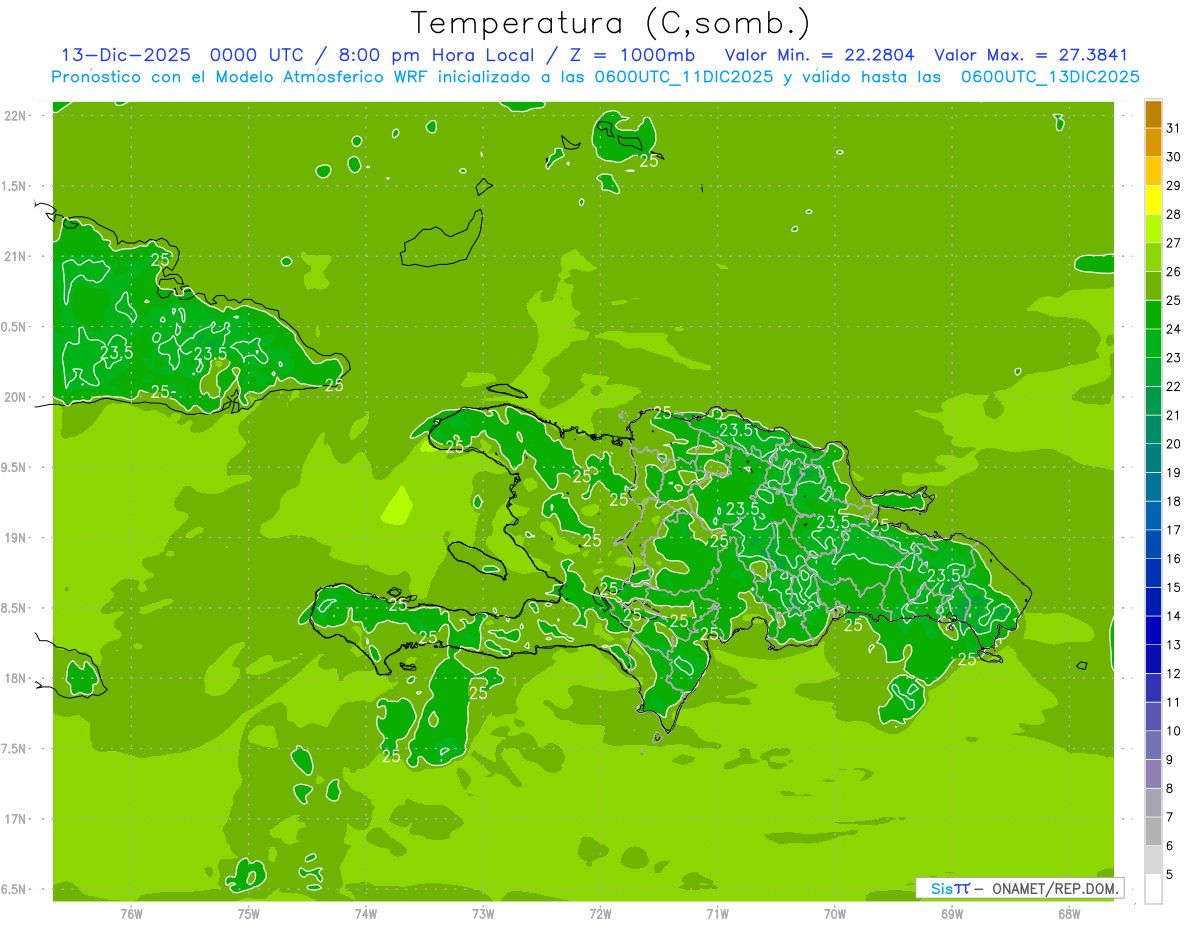Click the "18N" latitude axis label

pos(17,679)
